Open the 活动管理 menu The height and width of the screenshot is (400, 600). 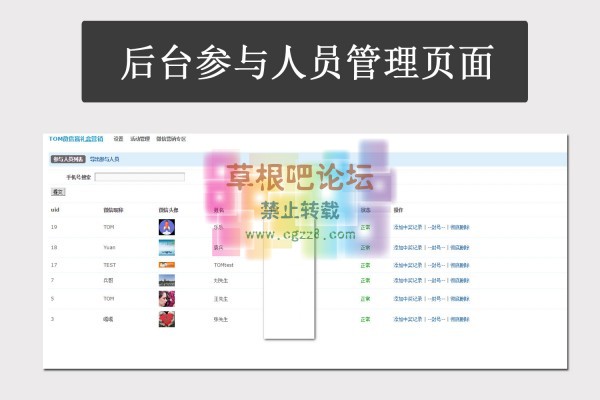140,139
